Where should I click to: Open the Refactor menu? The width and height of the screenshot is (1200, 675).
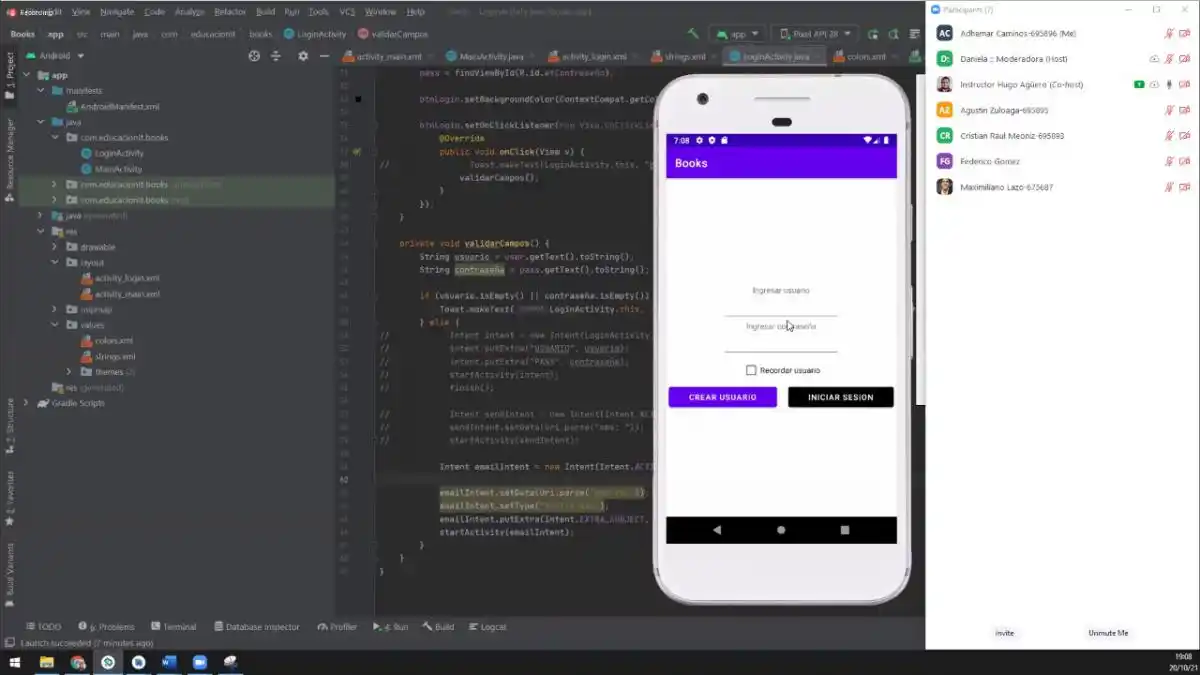pos(230,12)
